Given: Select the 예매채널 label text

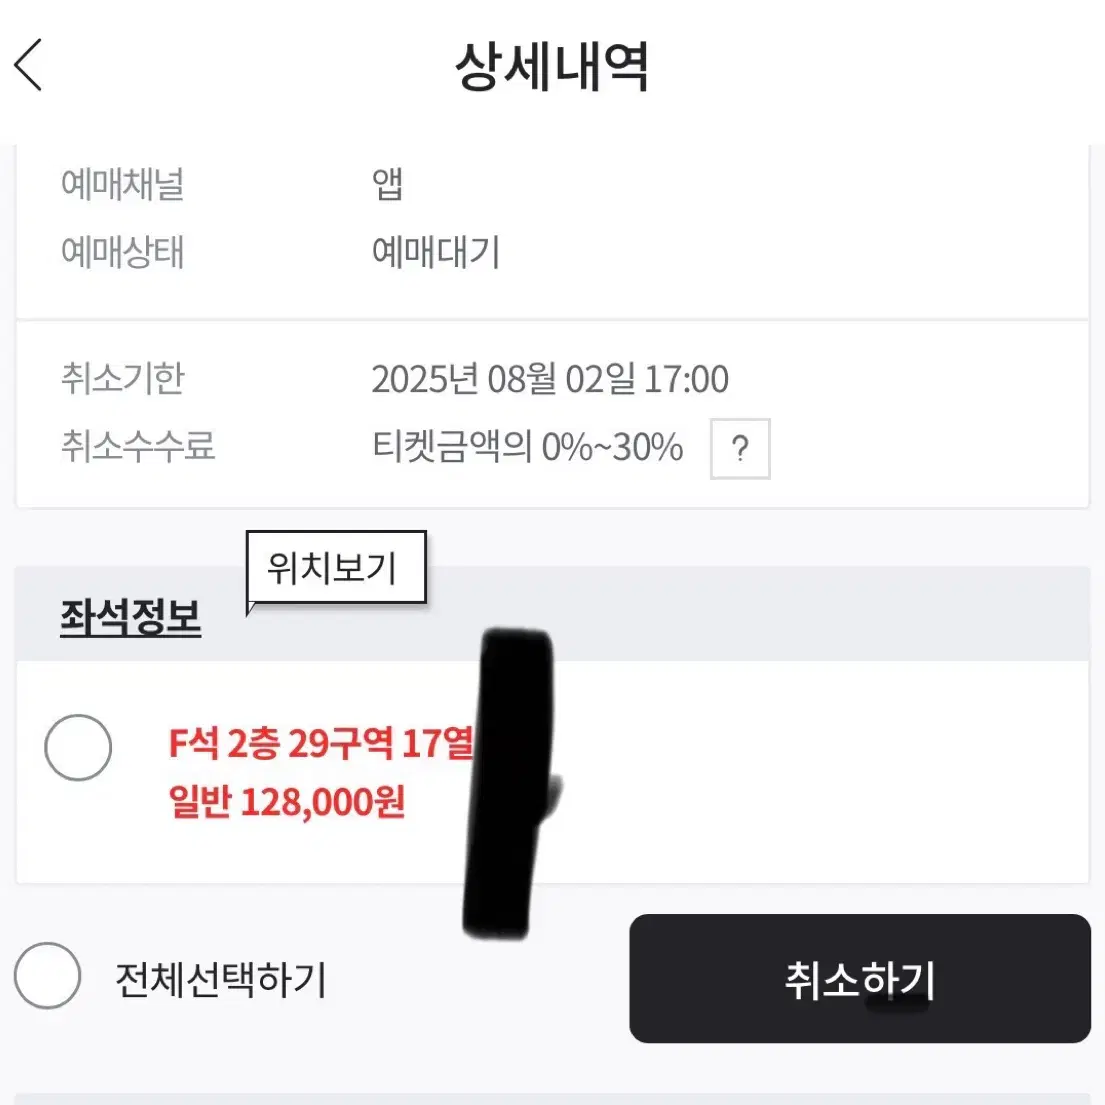Looking at the screenshot, I should (122, 182).
